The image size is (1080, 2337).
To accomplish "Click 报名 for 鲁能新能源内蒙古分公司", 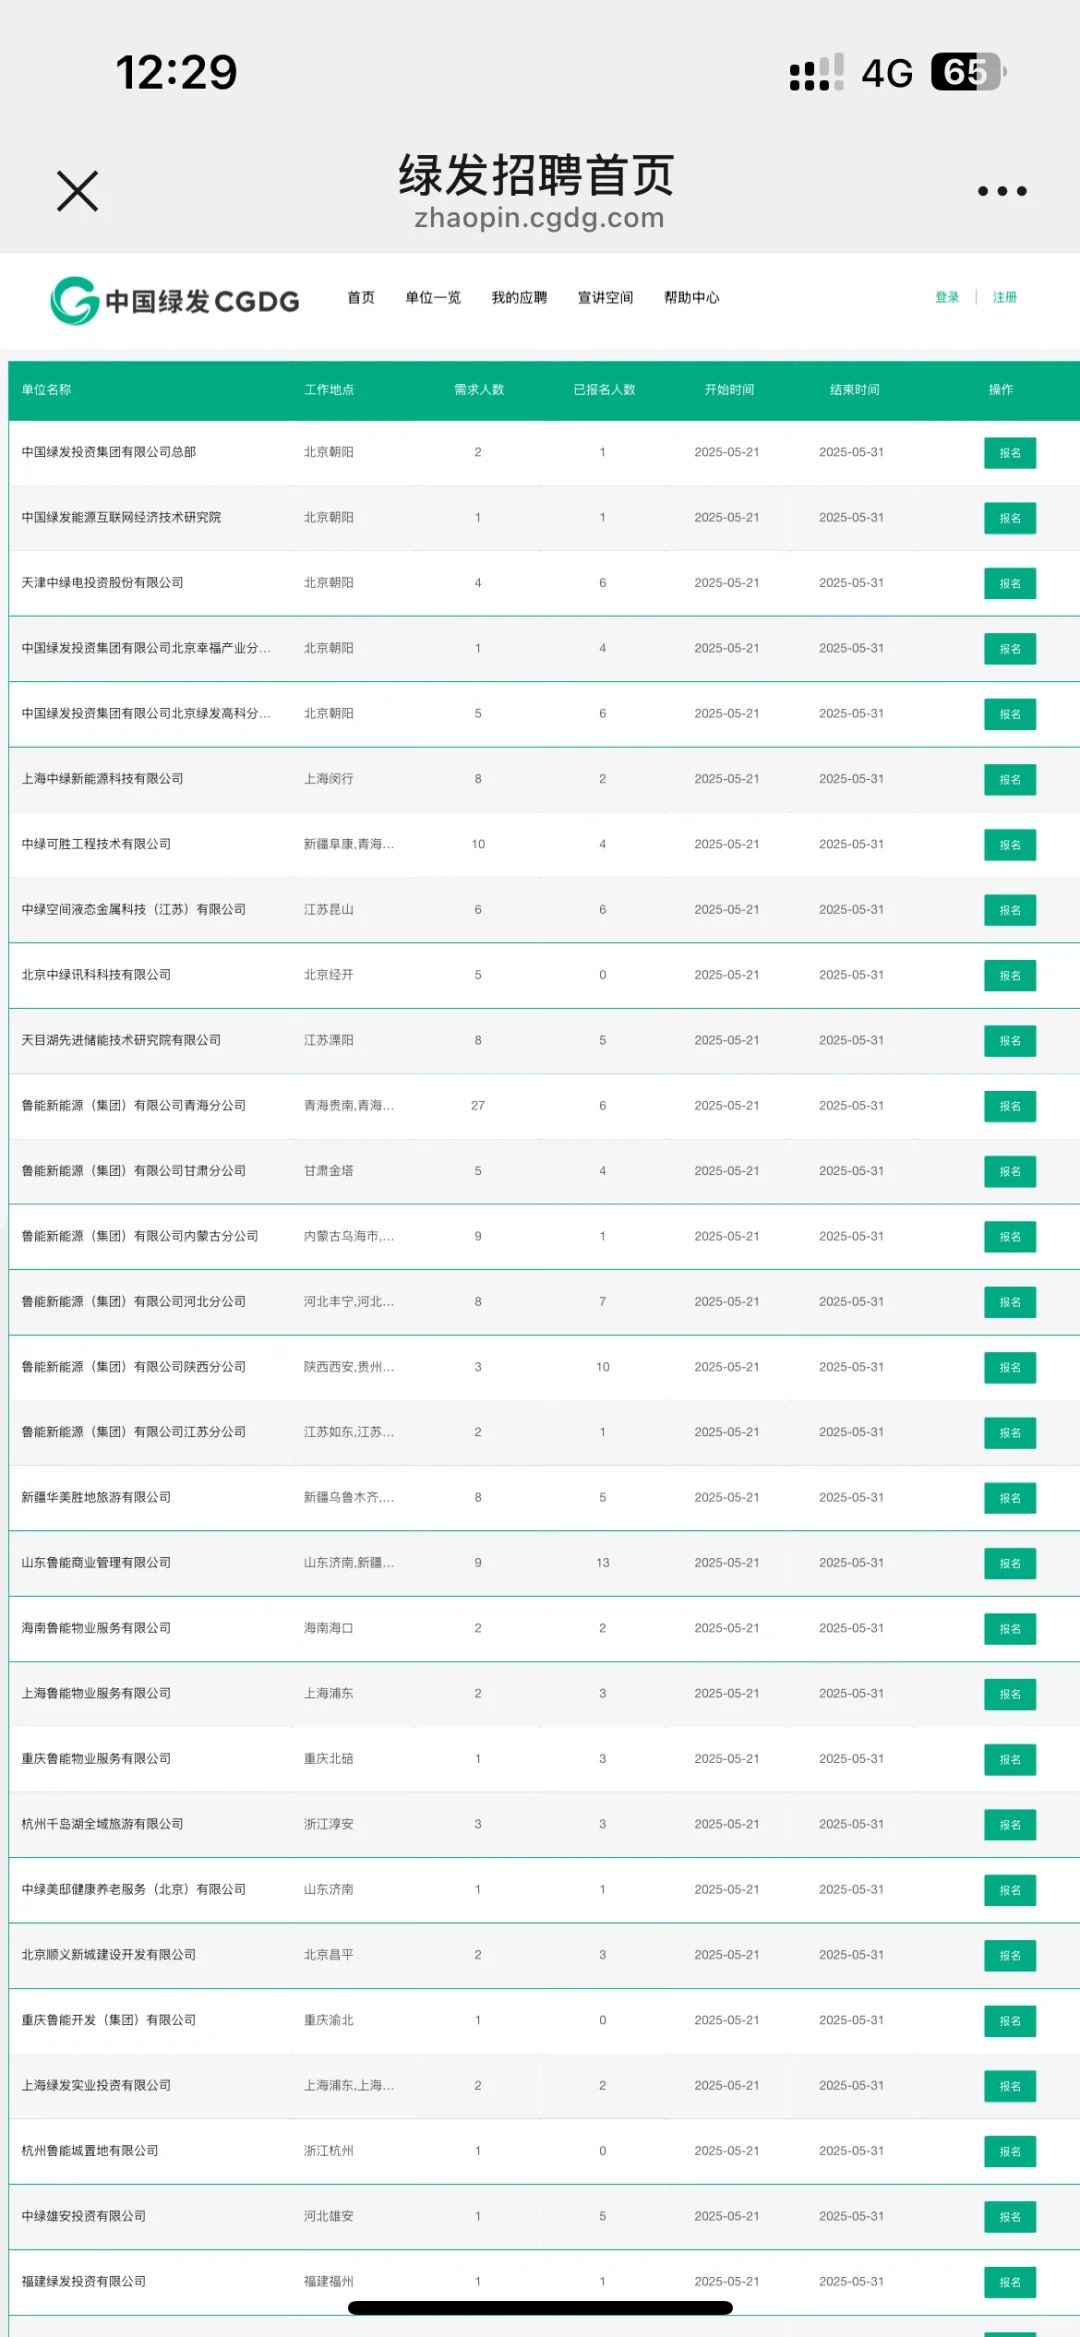I will coord(1010,1237).
